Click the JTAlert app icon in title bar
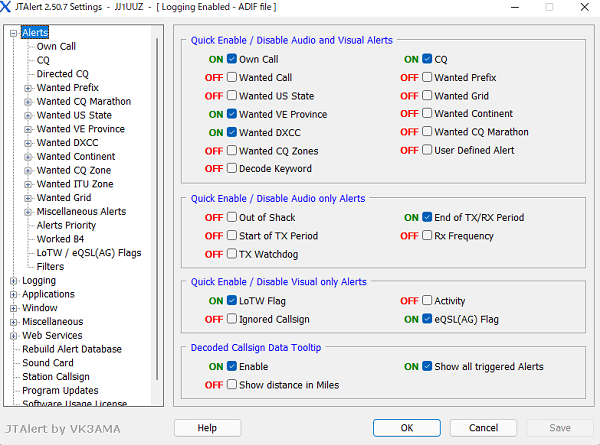Viewport: 600px width, 445px height. coord(9,7)
